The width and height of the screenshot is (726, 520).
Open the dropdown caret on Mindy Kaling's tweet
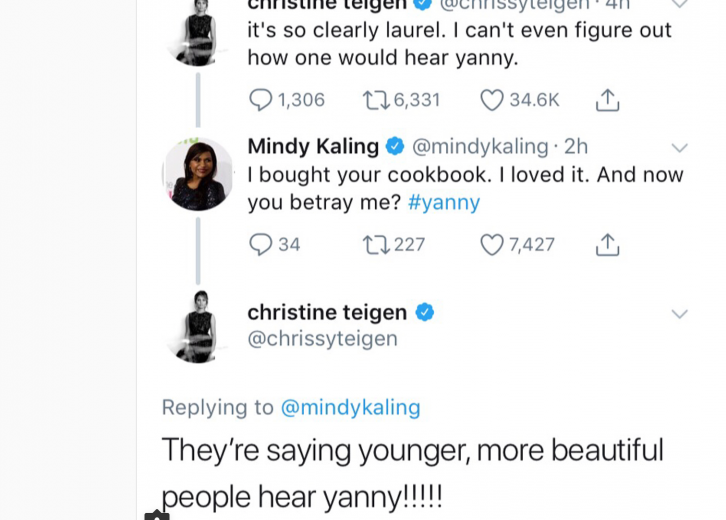pyautogui.click(x=679, y=148)
